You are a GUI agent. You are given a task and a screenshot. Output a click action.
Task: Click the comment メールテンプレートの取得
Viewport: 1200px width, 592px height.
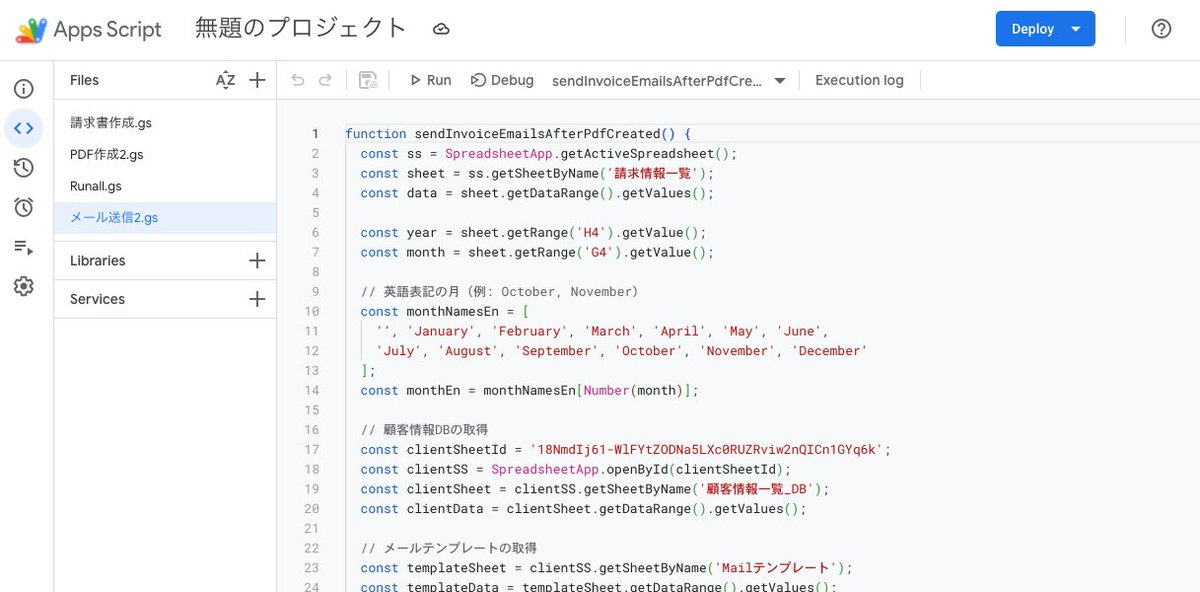pyautogui.click(x=449, y=548)
